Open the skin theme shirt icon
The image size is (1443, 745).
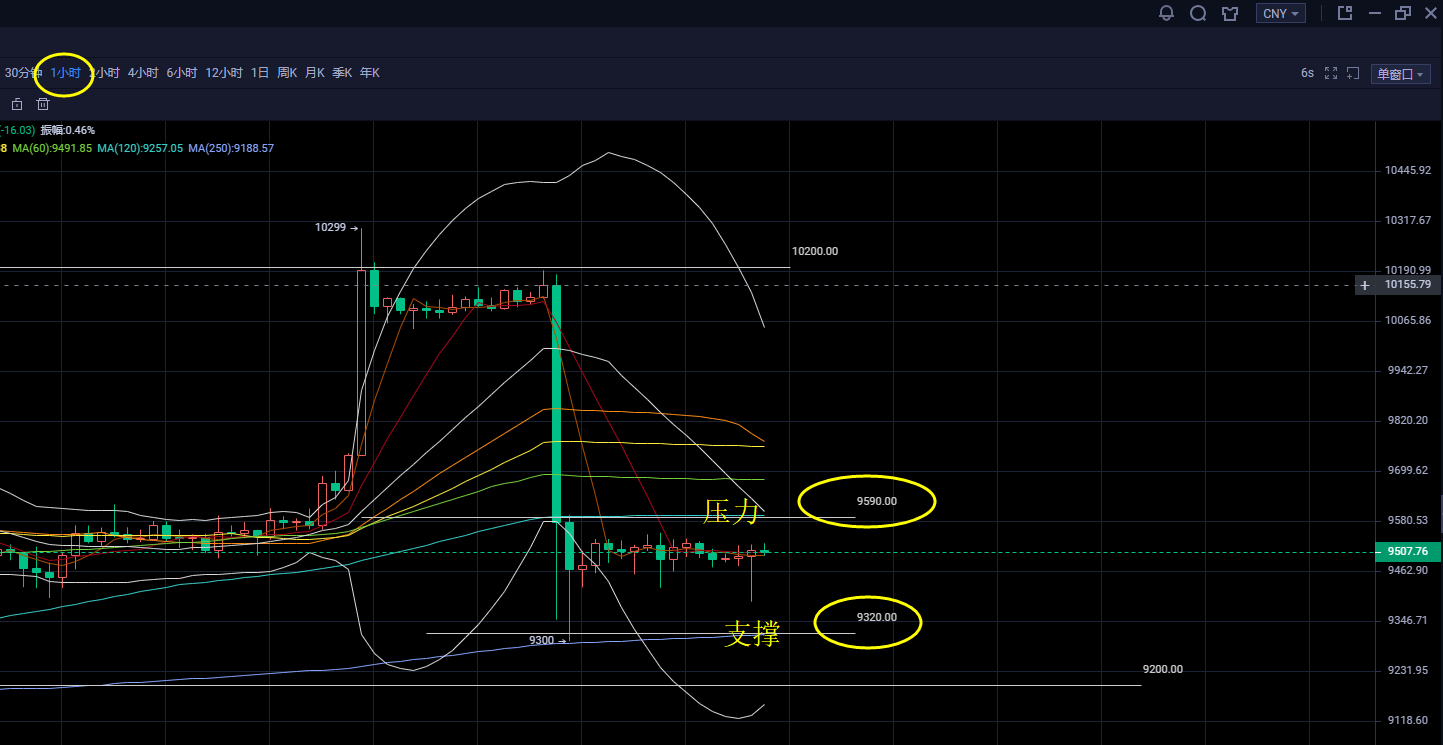[x=1230, y=13]
